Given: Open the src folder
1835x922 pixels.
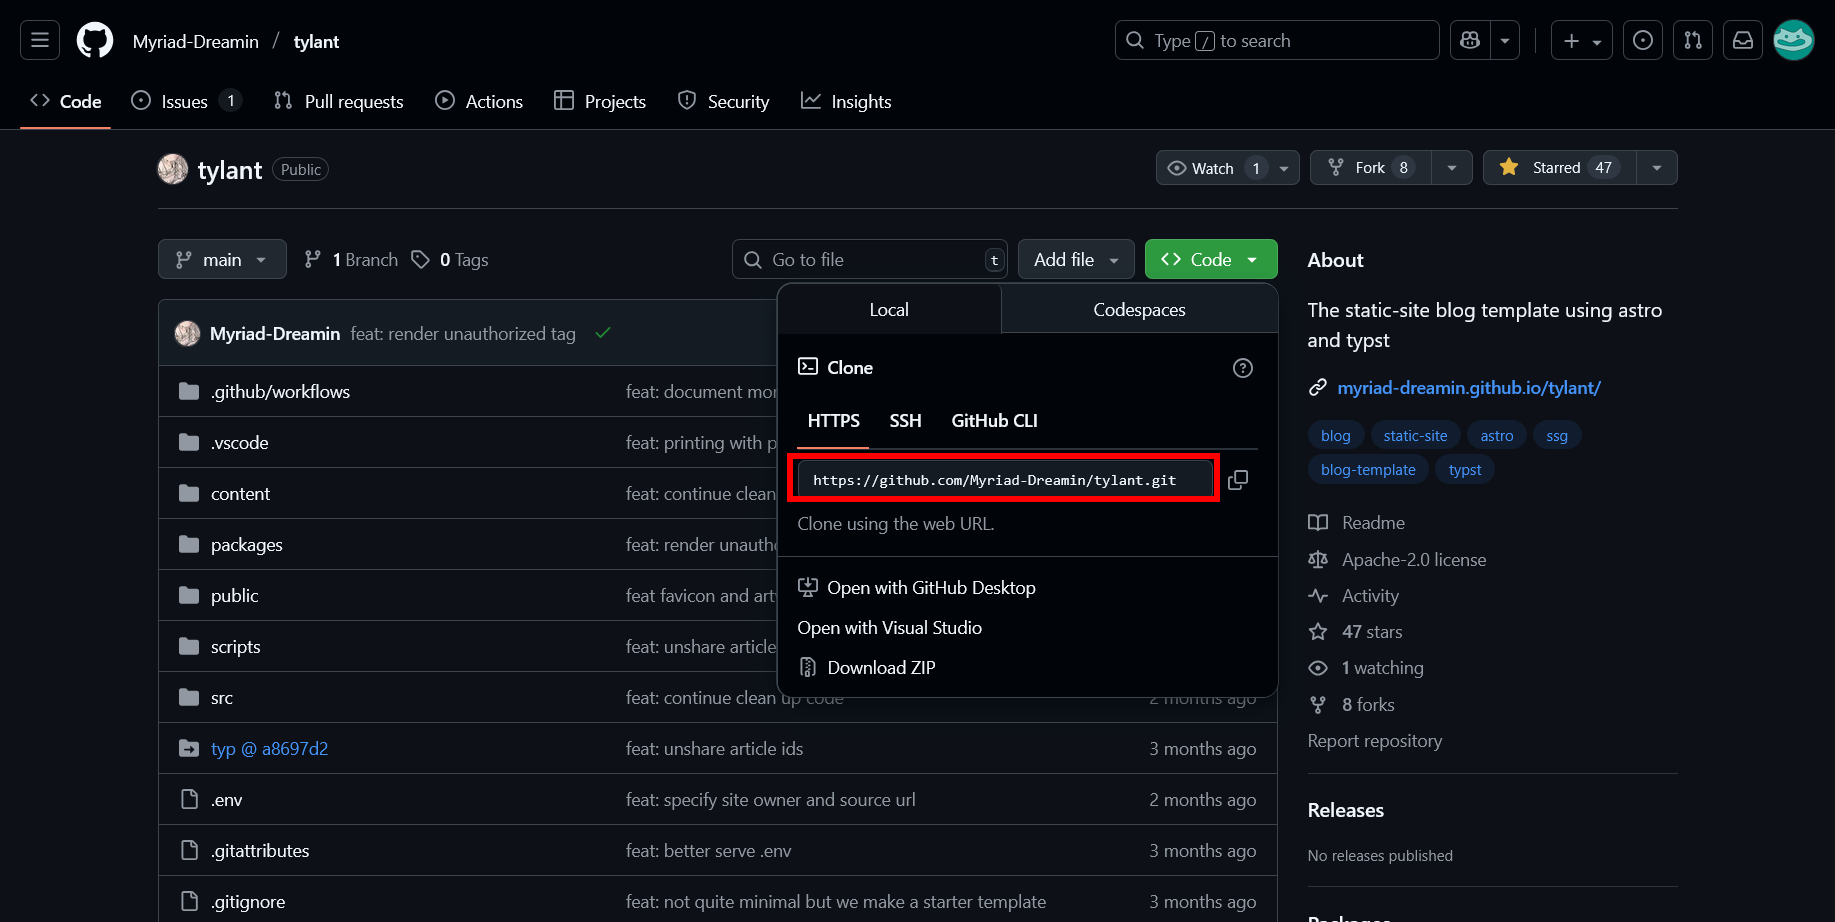Looking at the screenshot, I should pos(221,697).
